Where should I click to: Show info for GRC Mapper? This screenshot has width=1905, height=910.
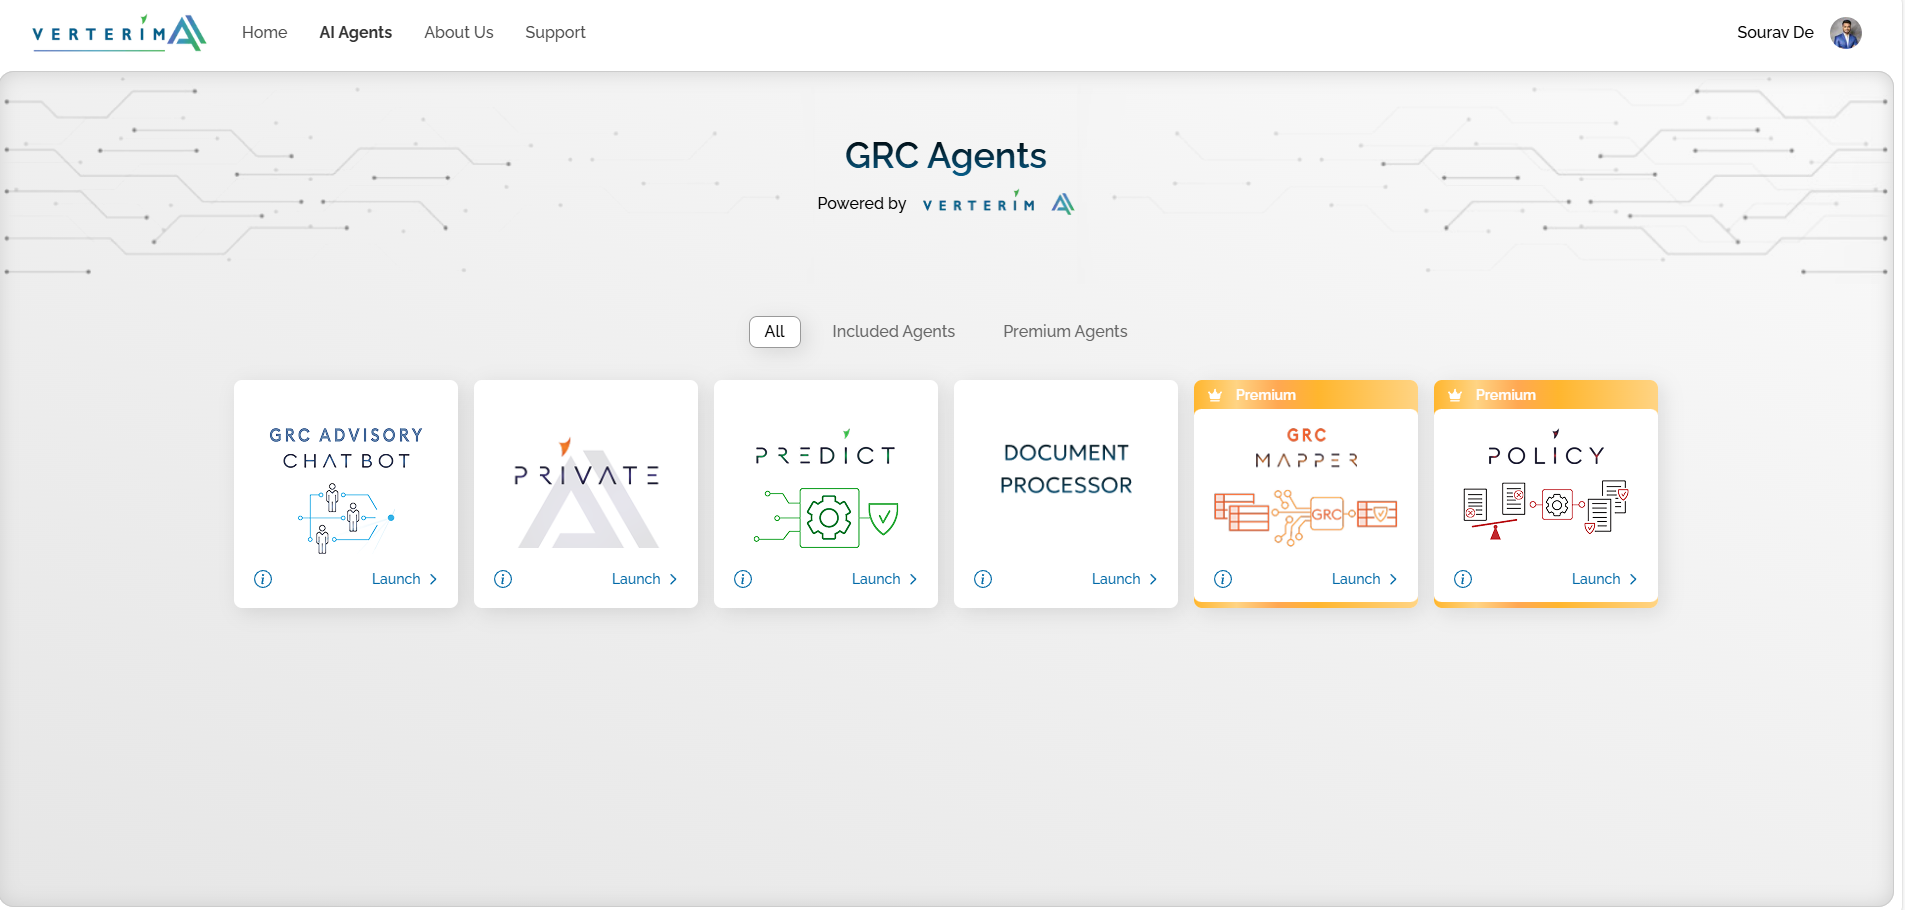(1223, 579)
